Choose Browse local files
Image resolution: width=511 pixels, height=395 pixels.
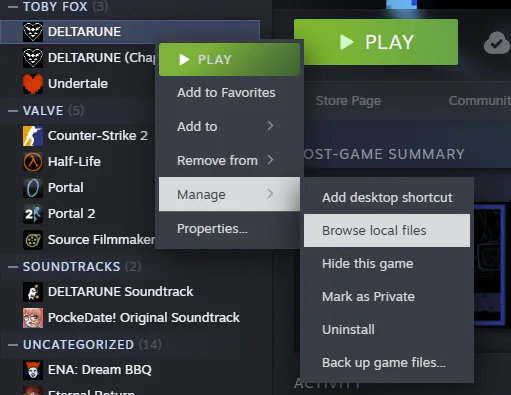(x=387, y=231)
